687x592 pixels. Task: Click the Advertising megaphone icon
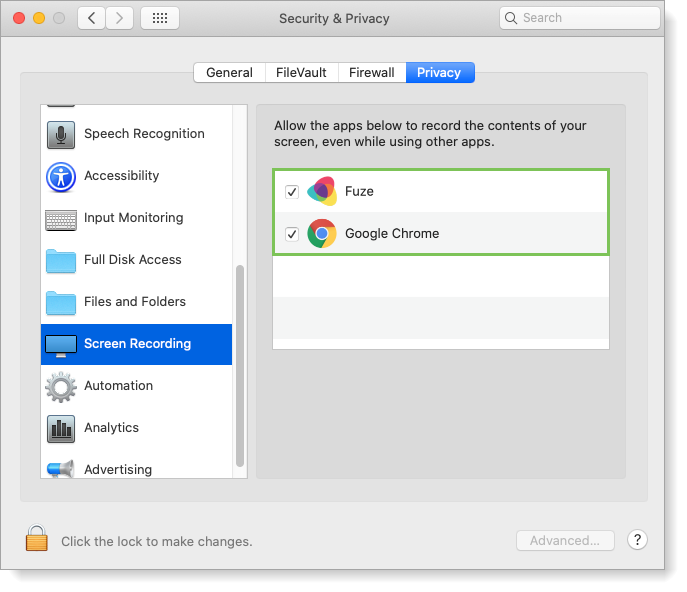(x=60, y=469)
